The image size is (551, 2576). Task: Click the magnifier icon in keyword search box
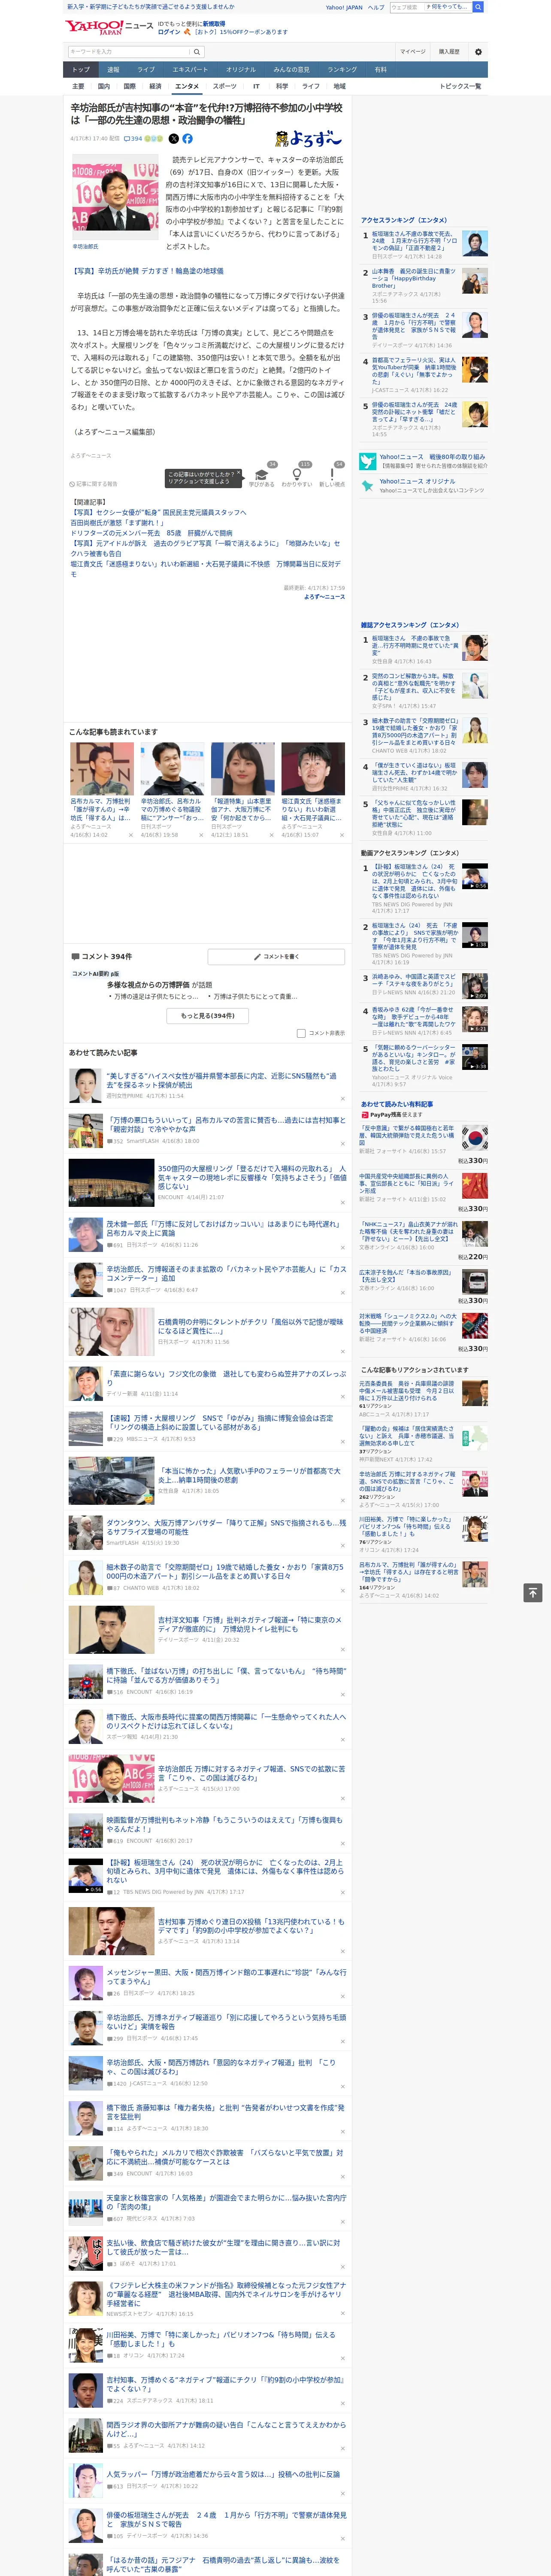(197, 51)
